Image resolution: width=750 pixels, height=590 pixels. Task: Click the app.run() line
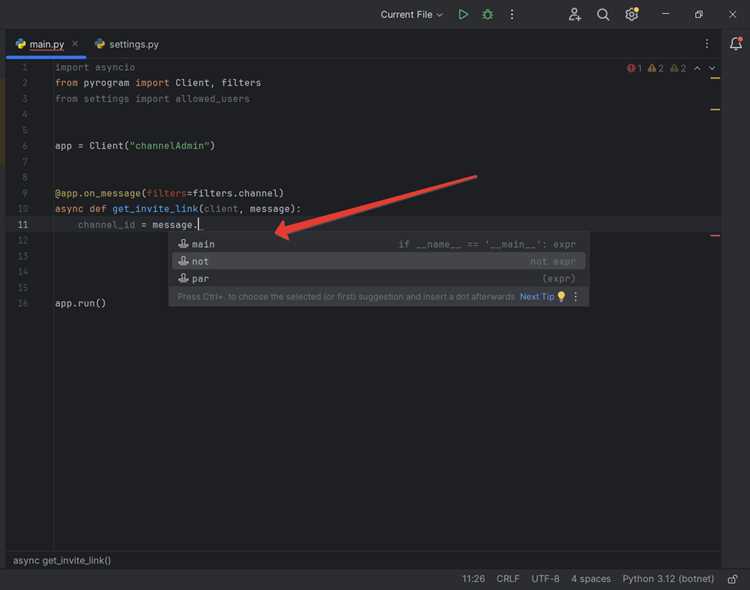(80, 303)
